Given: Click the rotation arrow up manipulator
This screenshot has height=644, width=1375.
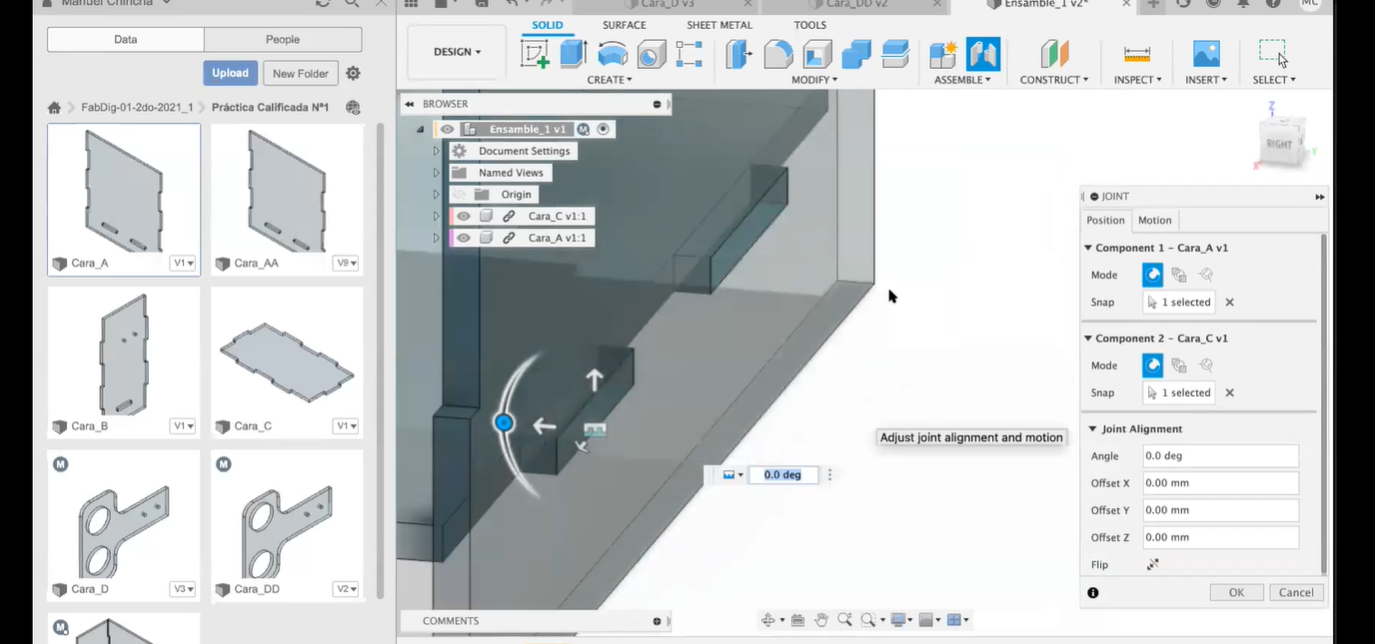Looking at the screenshot, I should [595, 380].
